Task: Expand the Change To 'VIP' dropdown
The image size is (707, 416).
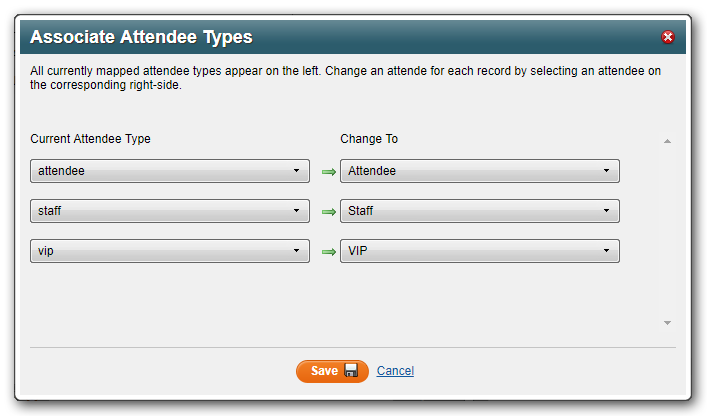Action: (x=479, y=251)
